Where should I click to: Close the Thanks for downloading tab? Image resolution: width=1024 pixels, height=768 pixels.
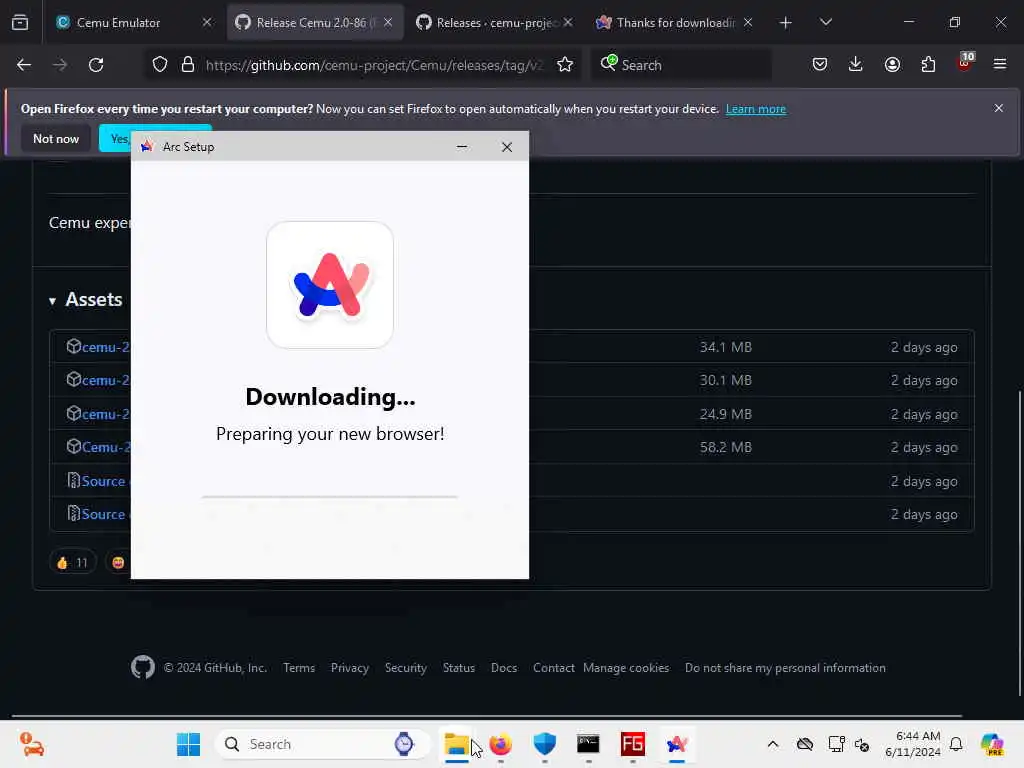(x=748, y=23)
